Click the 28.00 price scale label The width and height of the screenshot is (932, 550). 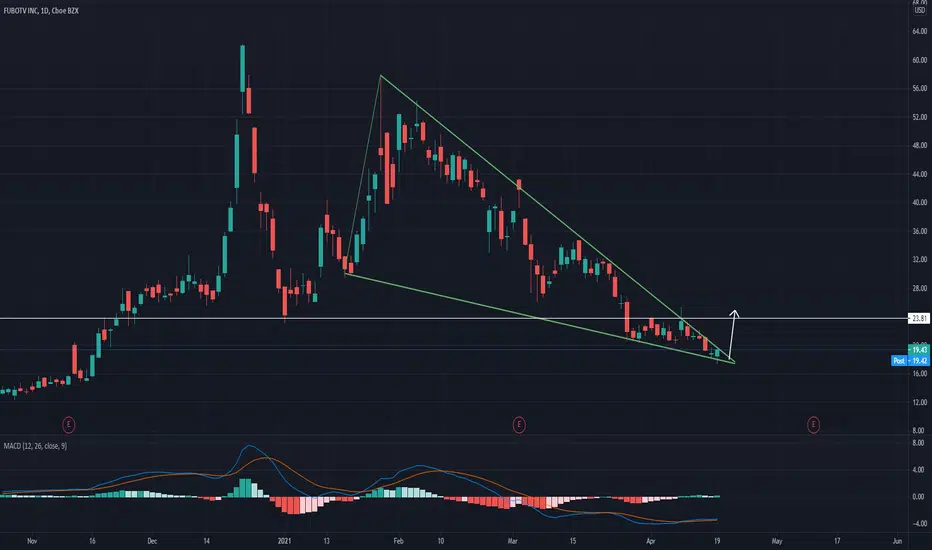(x=920, y=288)
